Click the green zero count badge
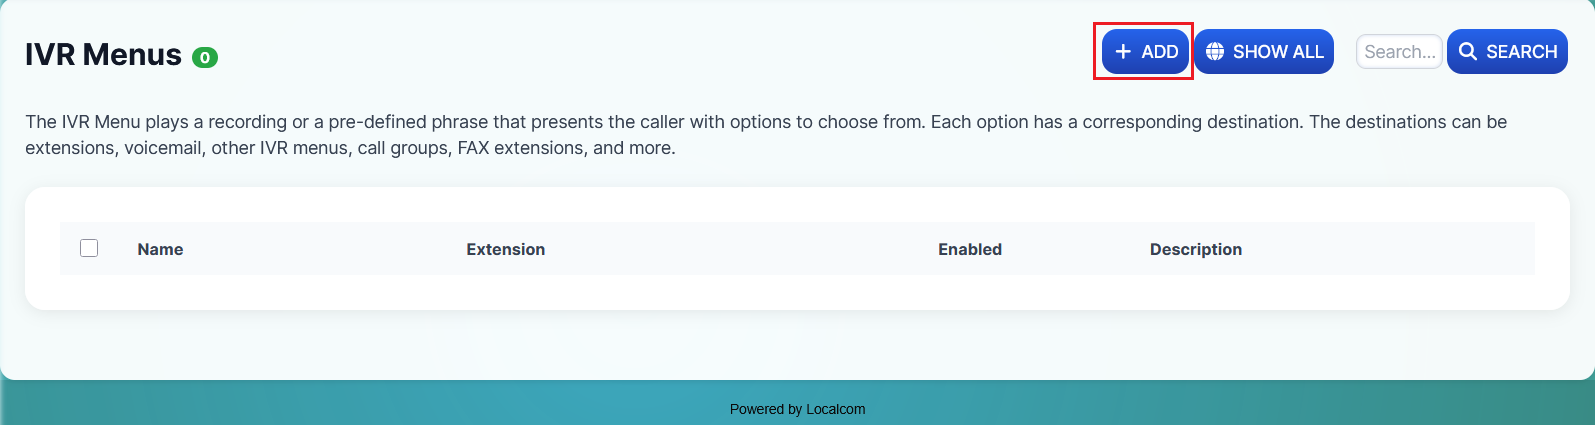The image size is (1595, 425). (x=205, y=58)
